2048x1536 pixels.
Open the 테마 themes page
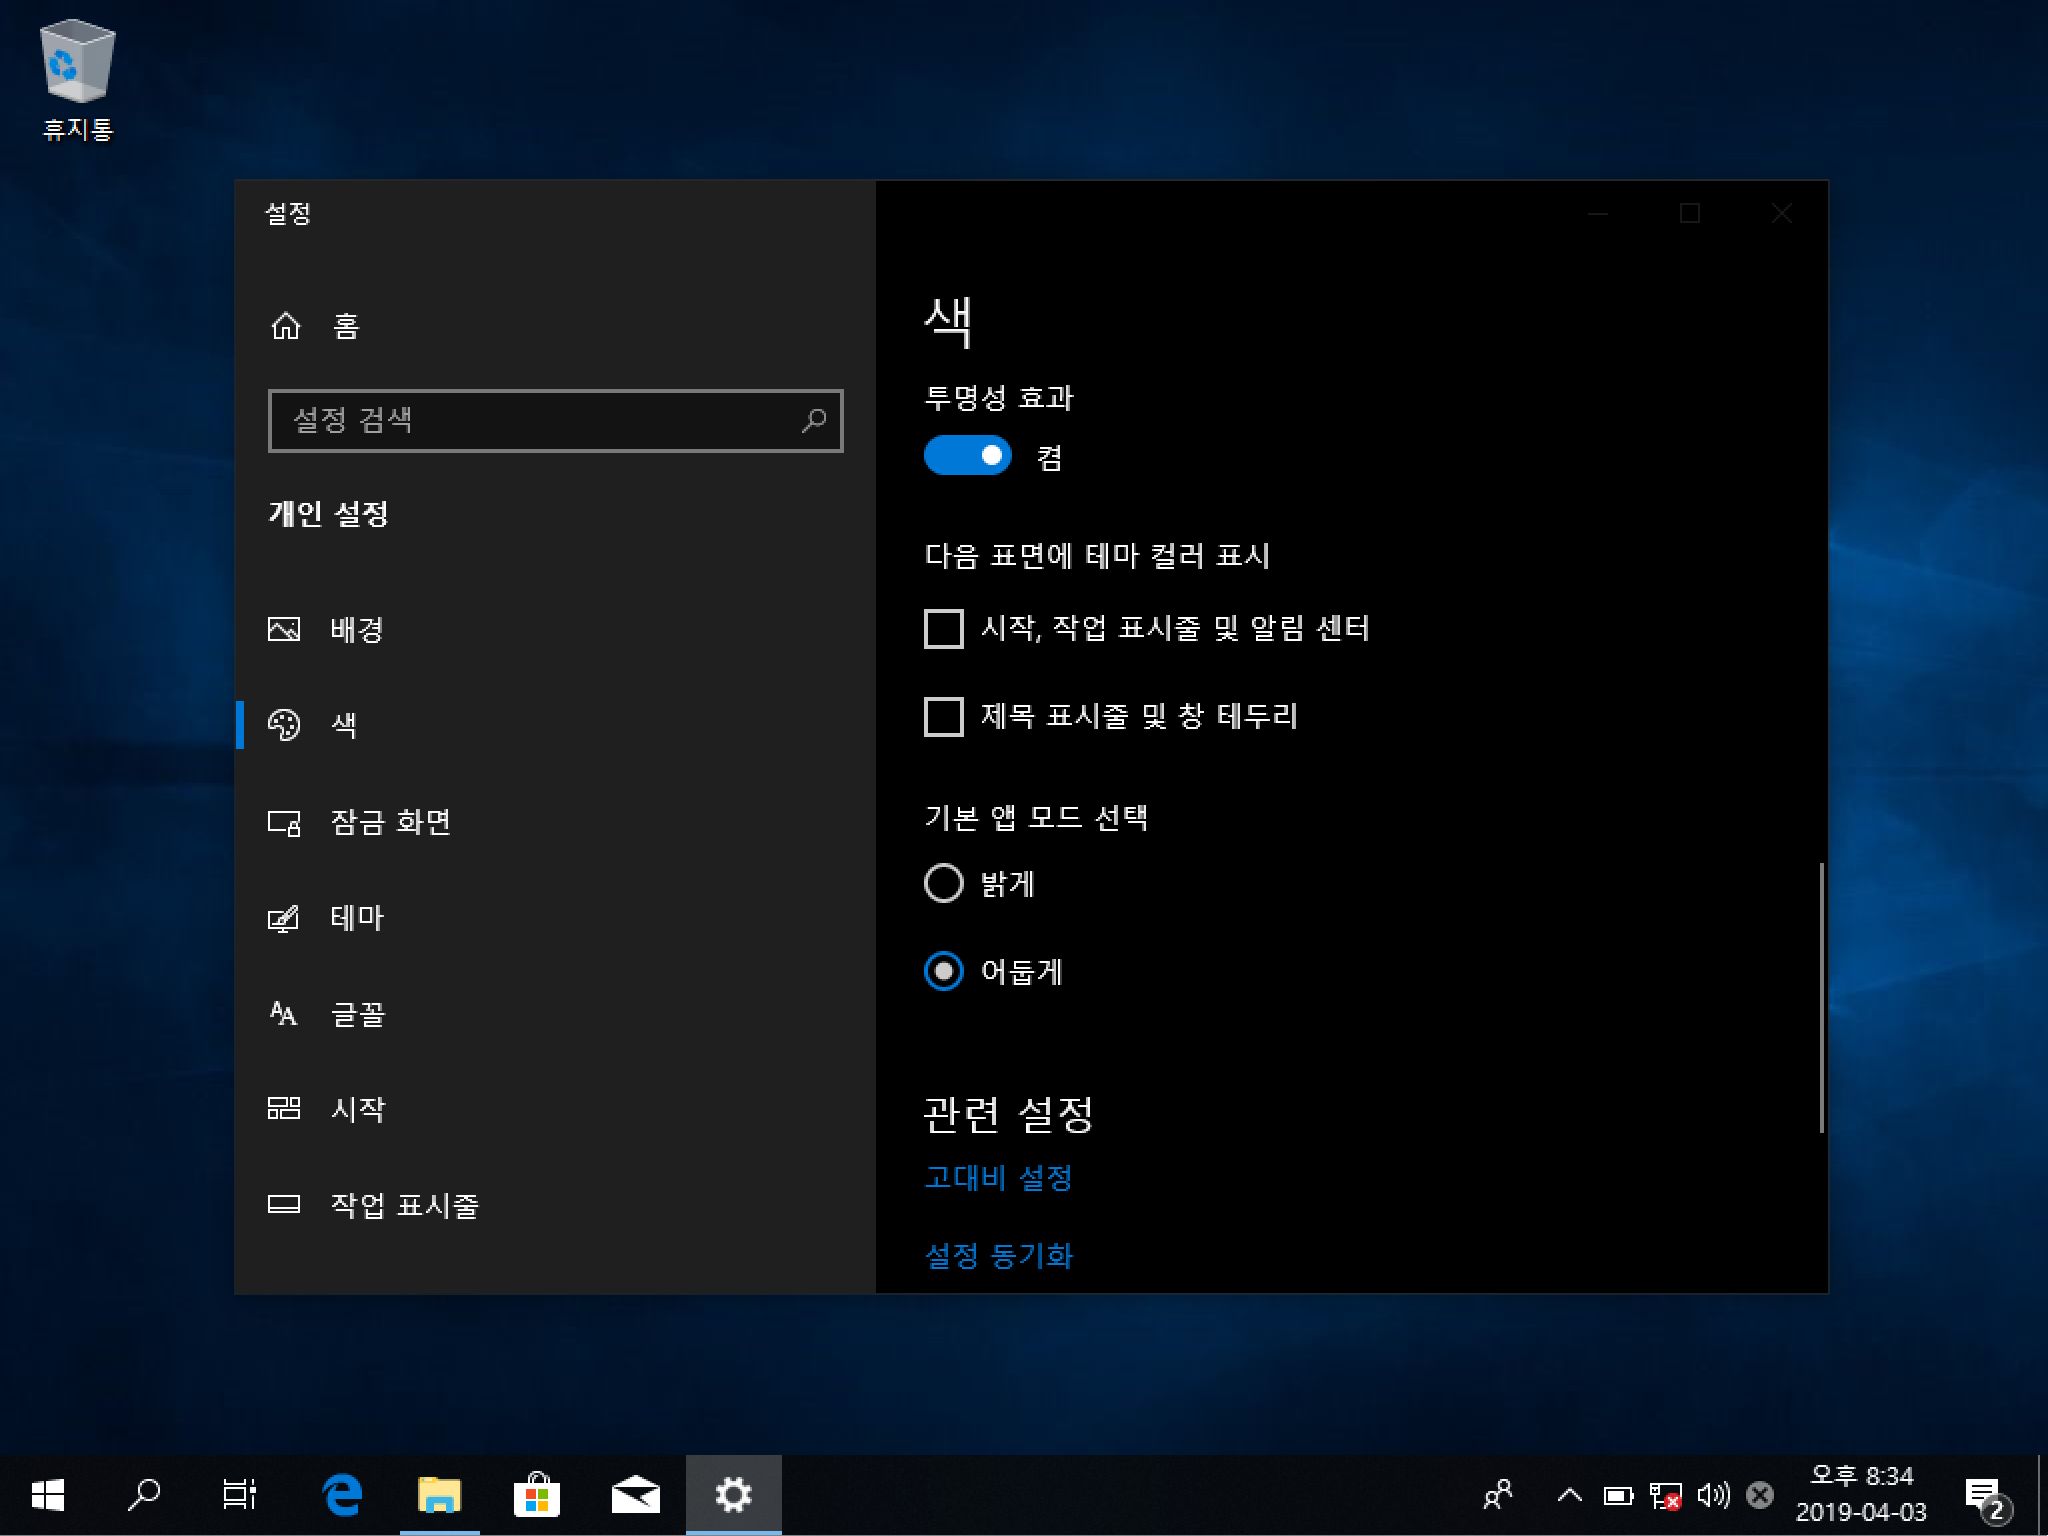pos(356,918)
